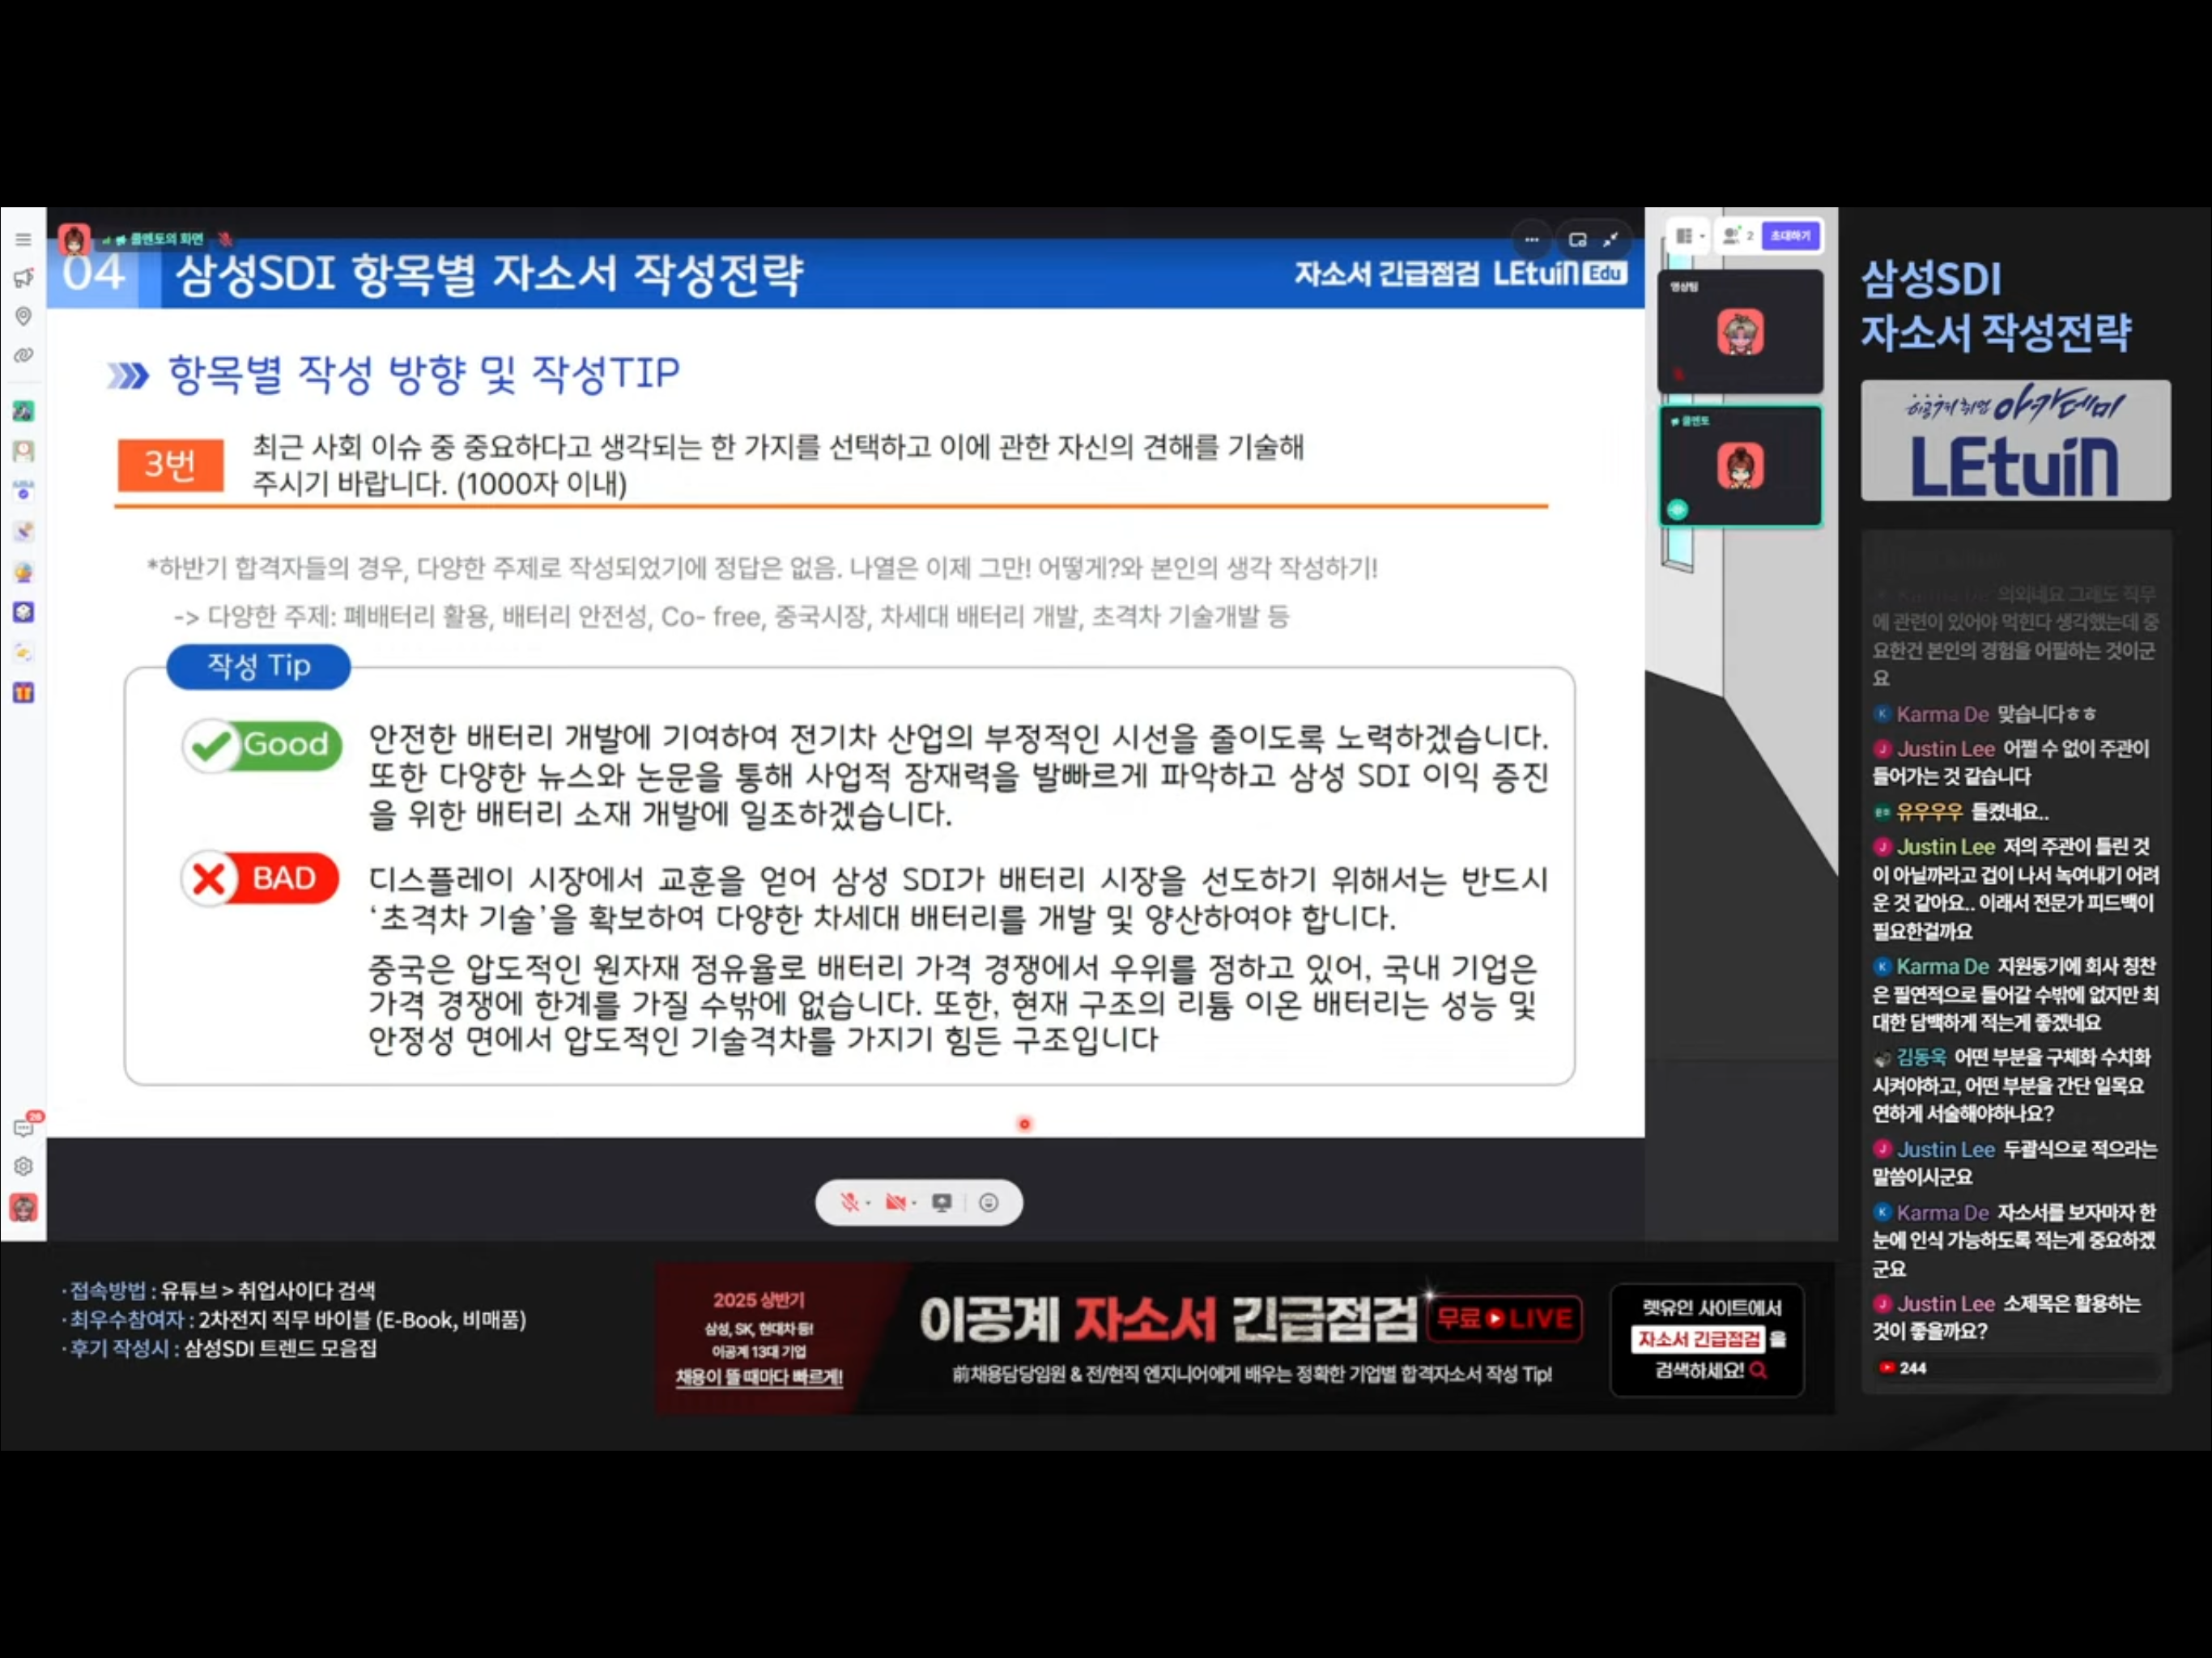
Task: Open the video layout grid dropdown
Action: pyautogui.click(x=1689, y=236)
